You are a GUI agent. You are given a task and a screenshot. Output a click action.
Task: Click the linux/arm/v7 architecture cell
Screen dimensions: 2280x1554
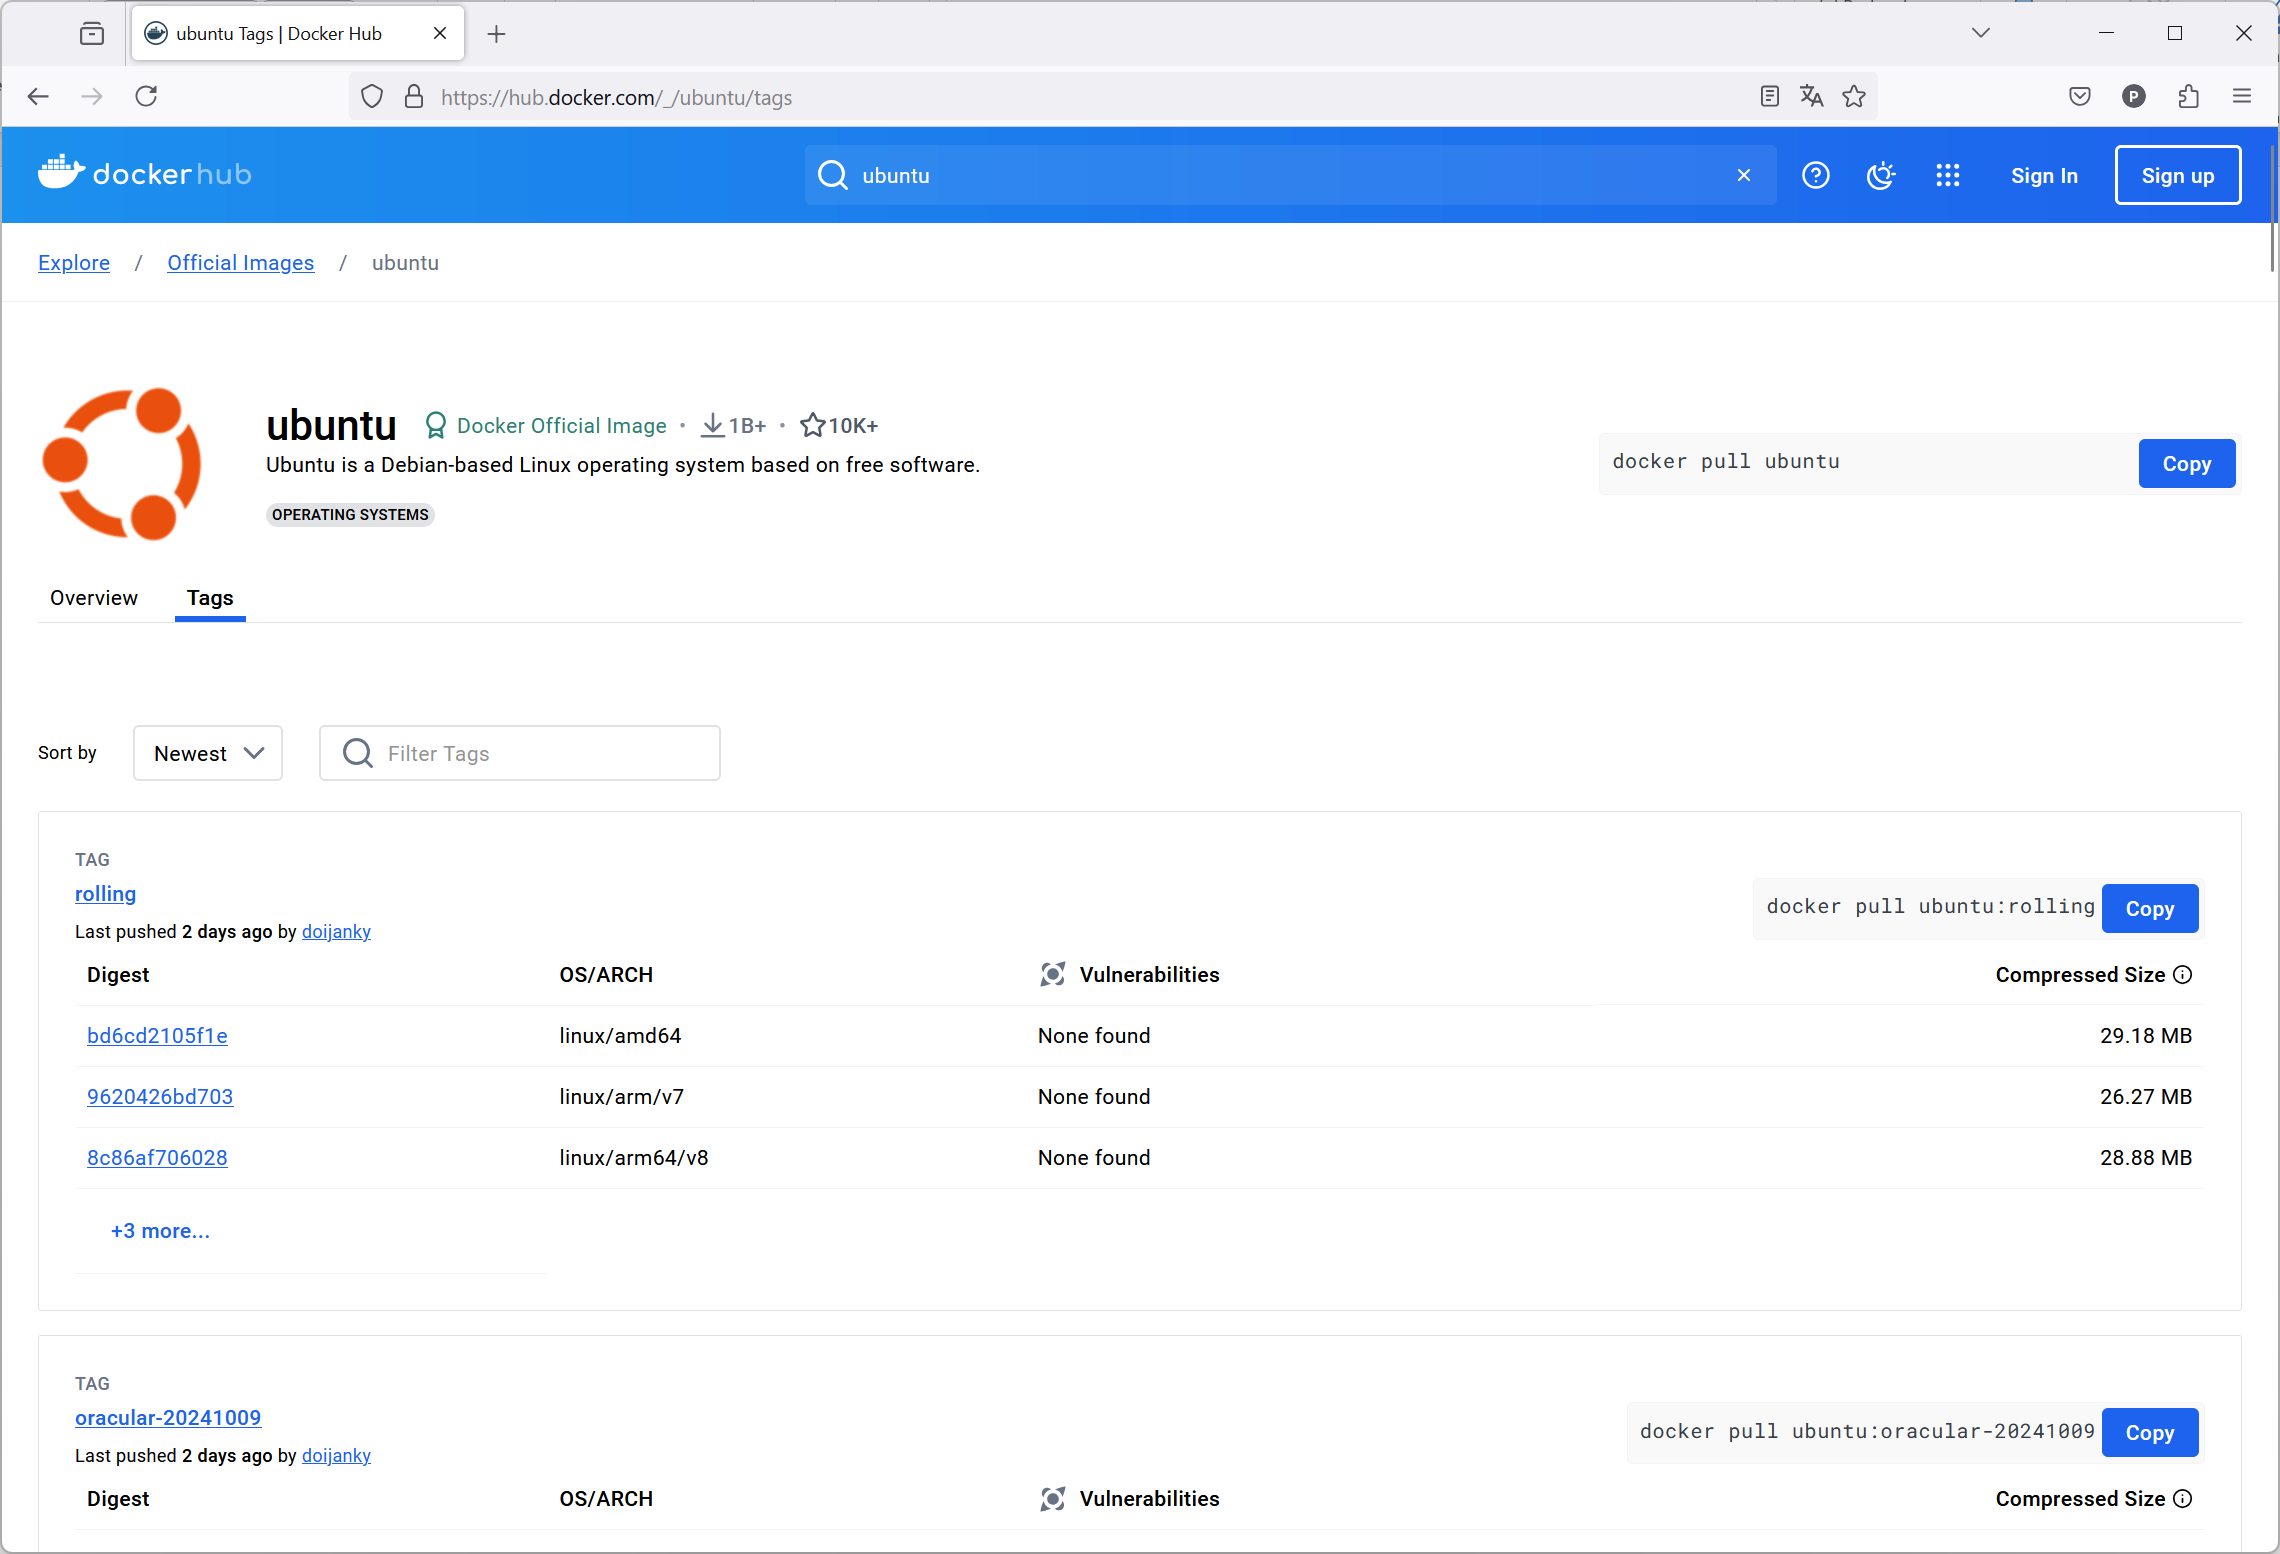(622, 1097)
